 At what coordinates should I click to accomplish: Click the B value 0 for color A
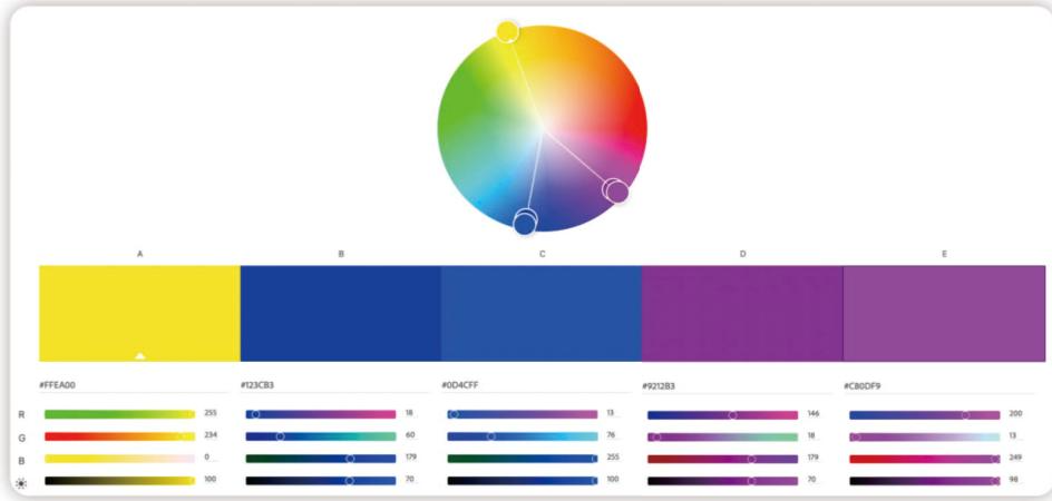pyautogui.click(x=207, y=457)
